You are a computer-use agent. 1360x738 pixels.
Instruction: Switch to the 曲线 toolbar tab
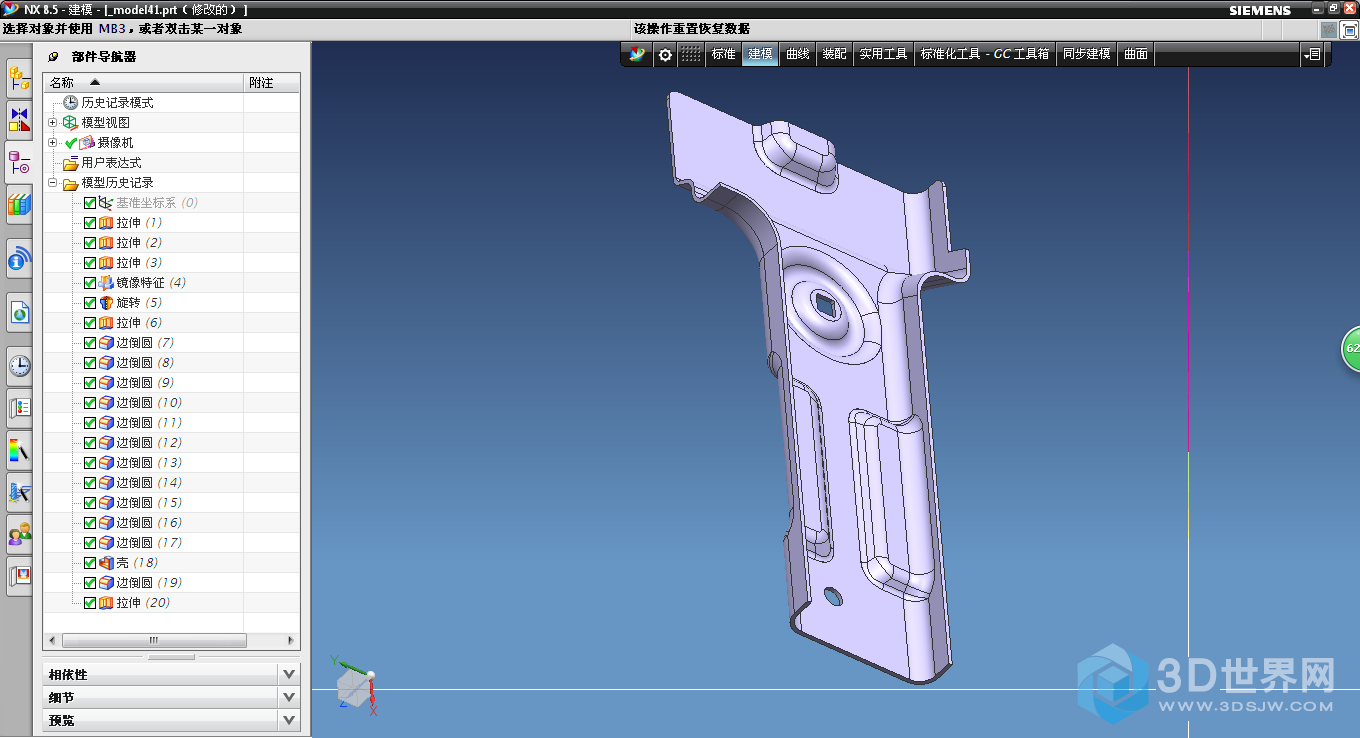797,54
